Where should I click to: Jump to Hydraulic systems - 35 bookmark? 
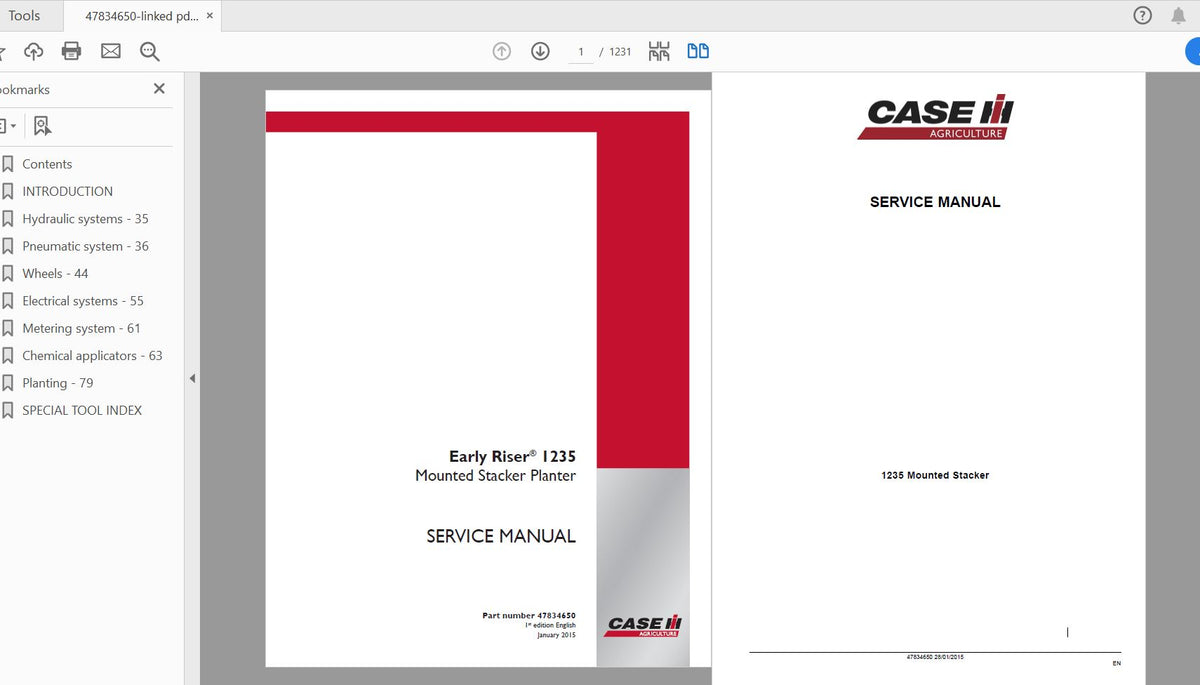pyautogui.click(x=86, y=219)
